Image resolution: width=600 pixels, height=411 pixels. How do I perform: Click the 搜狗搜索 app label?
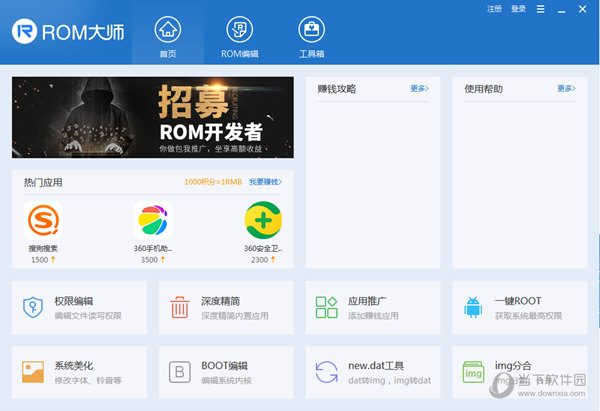43,248
